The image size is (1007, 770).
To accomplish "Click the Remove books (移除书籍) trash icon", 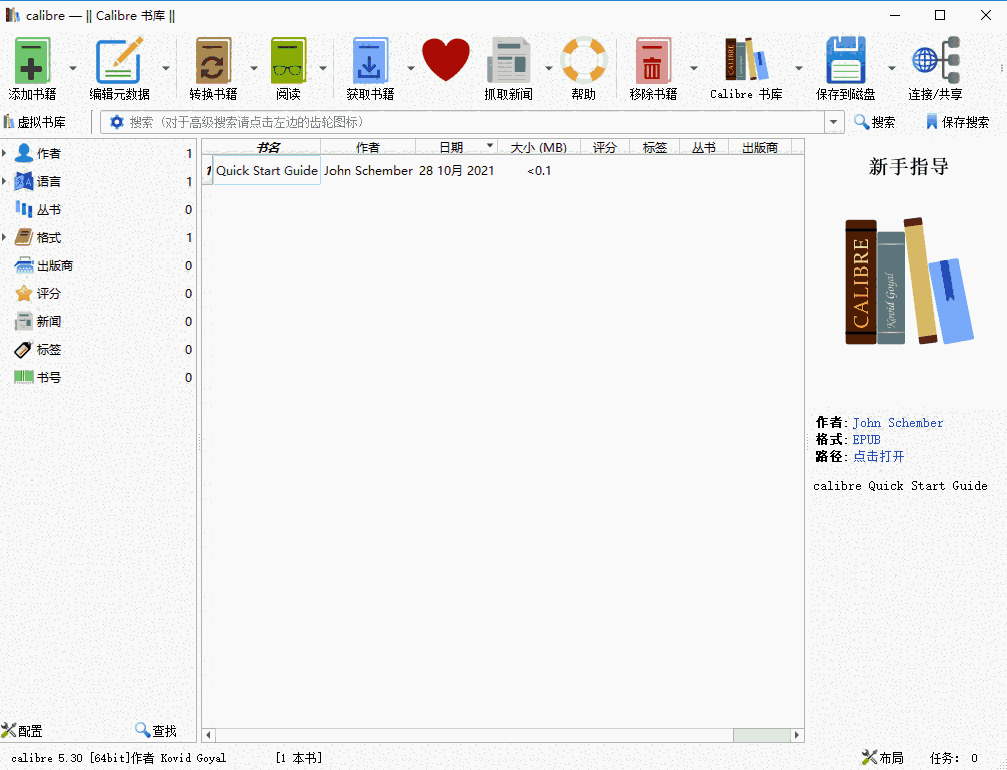I will pyautogui.click(x=653, y=62).
